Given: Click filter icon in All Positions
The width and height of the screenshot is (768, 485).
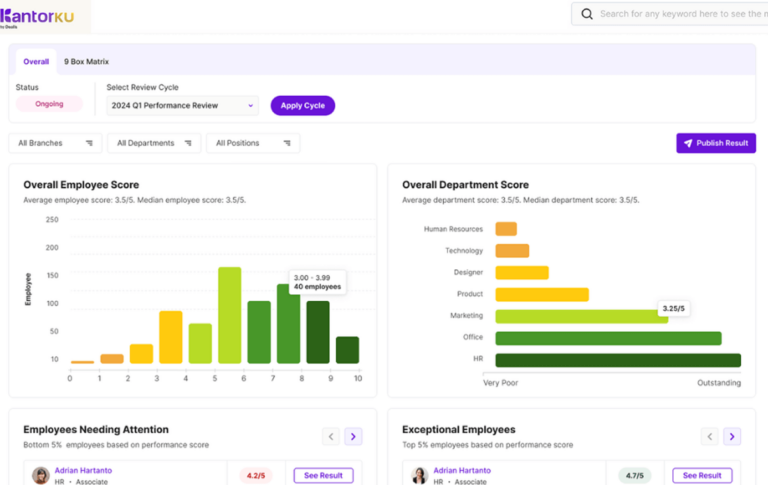Looking at the screenshot, I should 287,143.
